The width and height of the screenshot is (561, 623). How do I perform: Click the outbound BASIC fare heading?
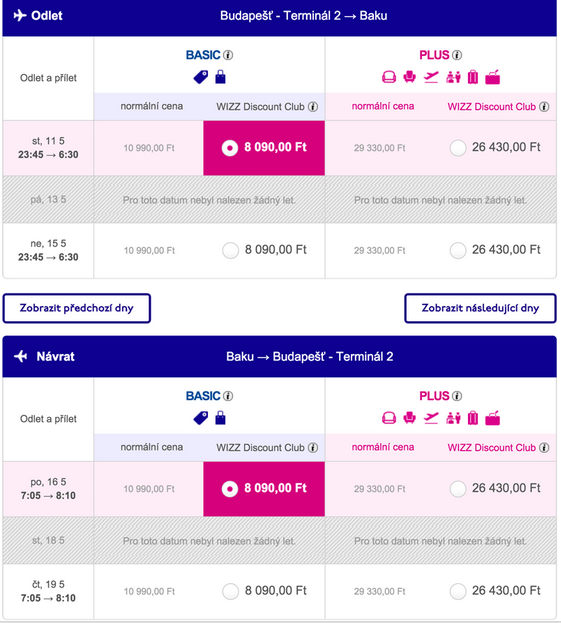click(x=203, y=55)
